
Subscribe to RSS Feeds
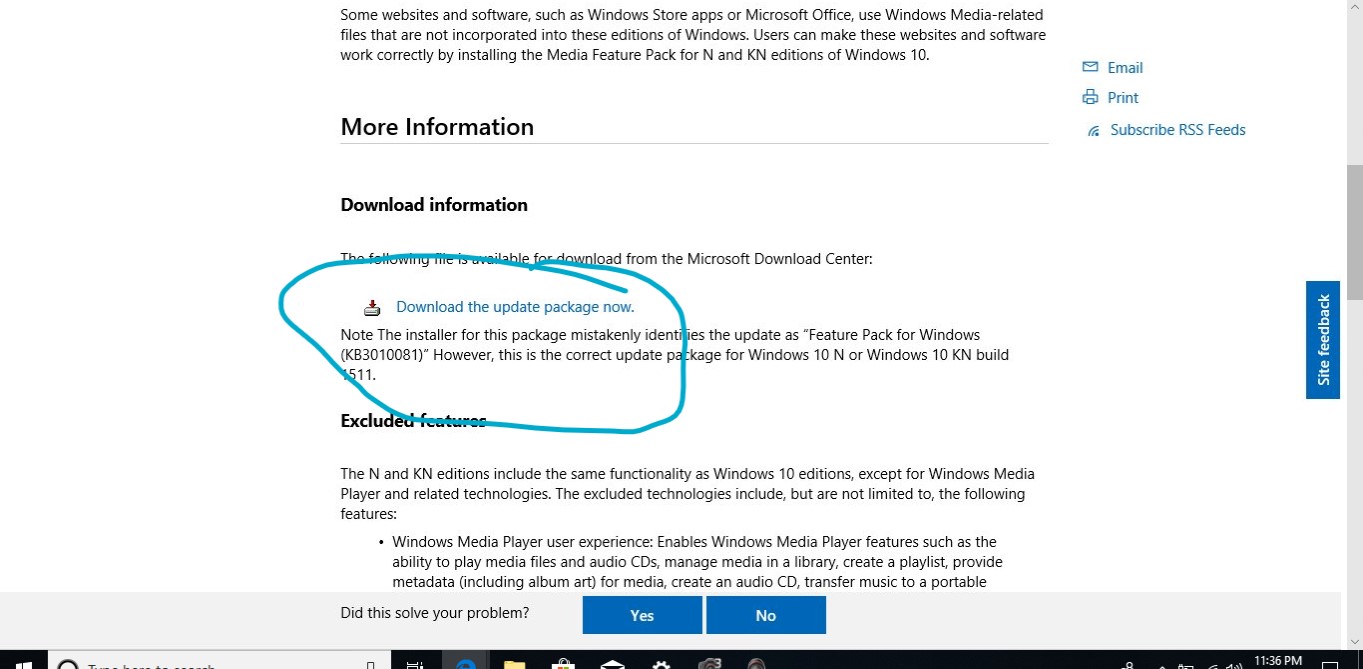(x=1179, y=129)
